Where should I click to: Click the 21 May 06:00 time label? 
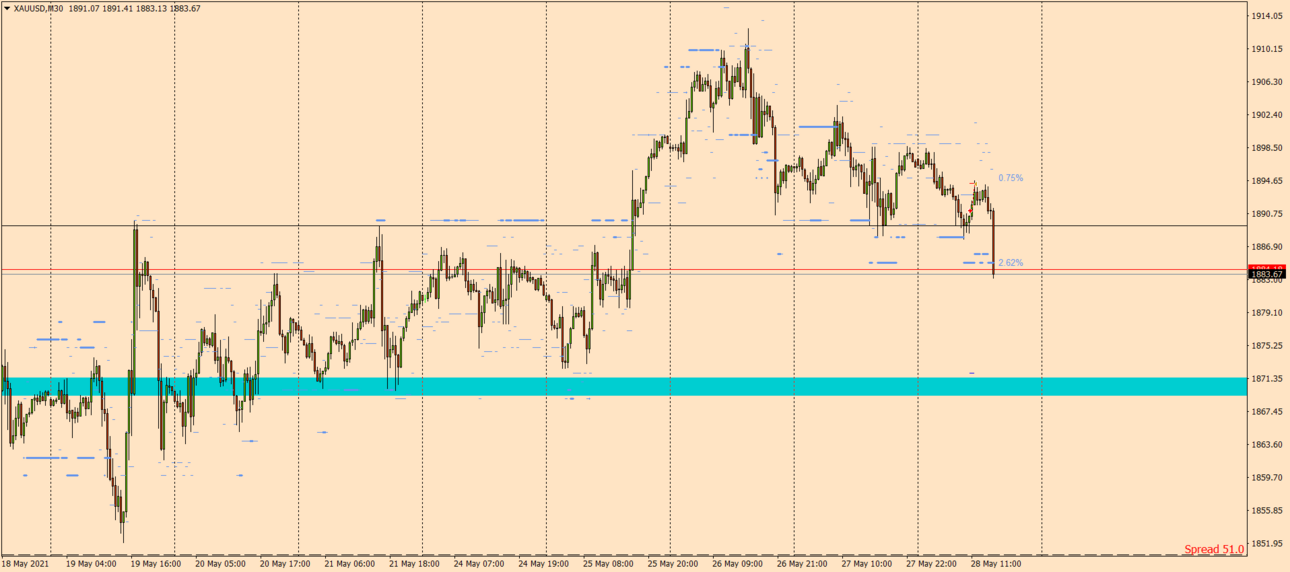350,564
